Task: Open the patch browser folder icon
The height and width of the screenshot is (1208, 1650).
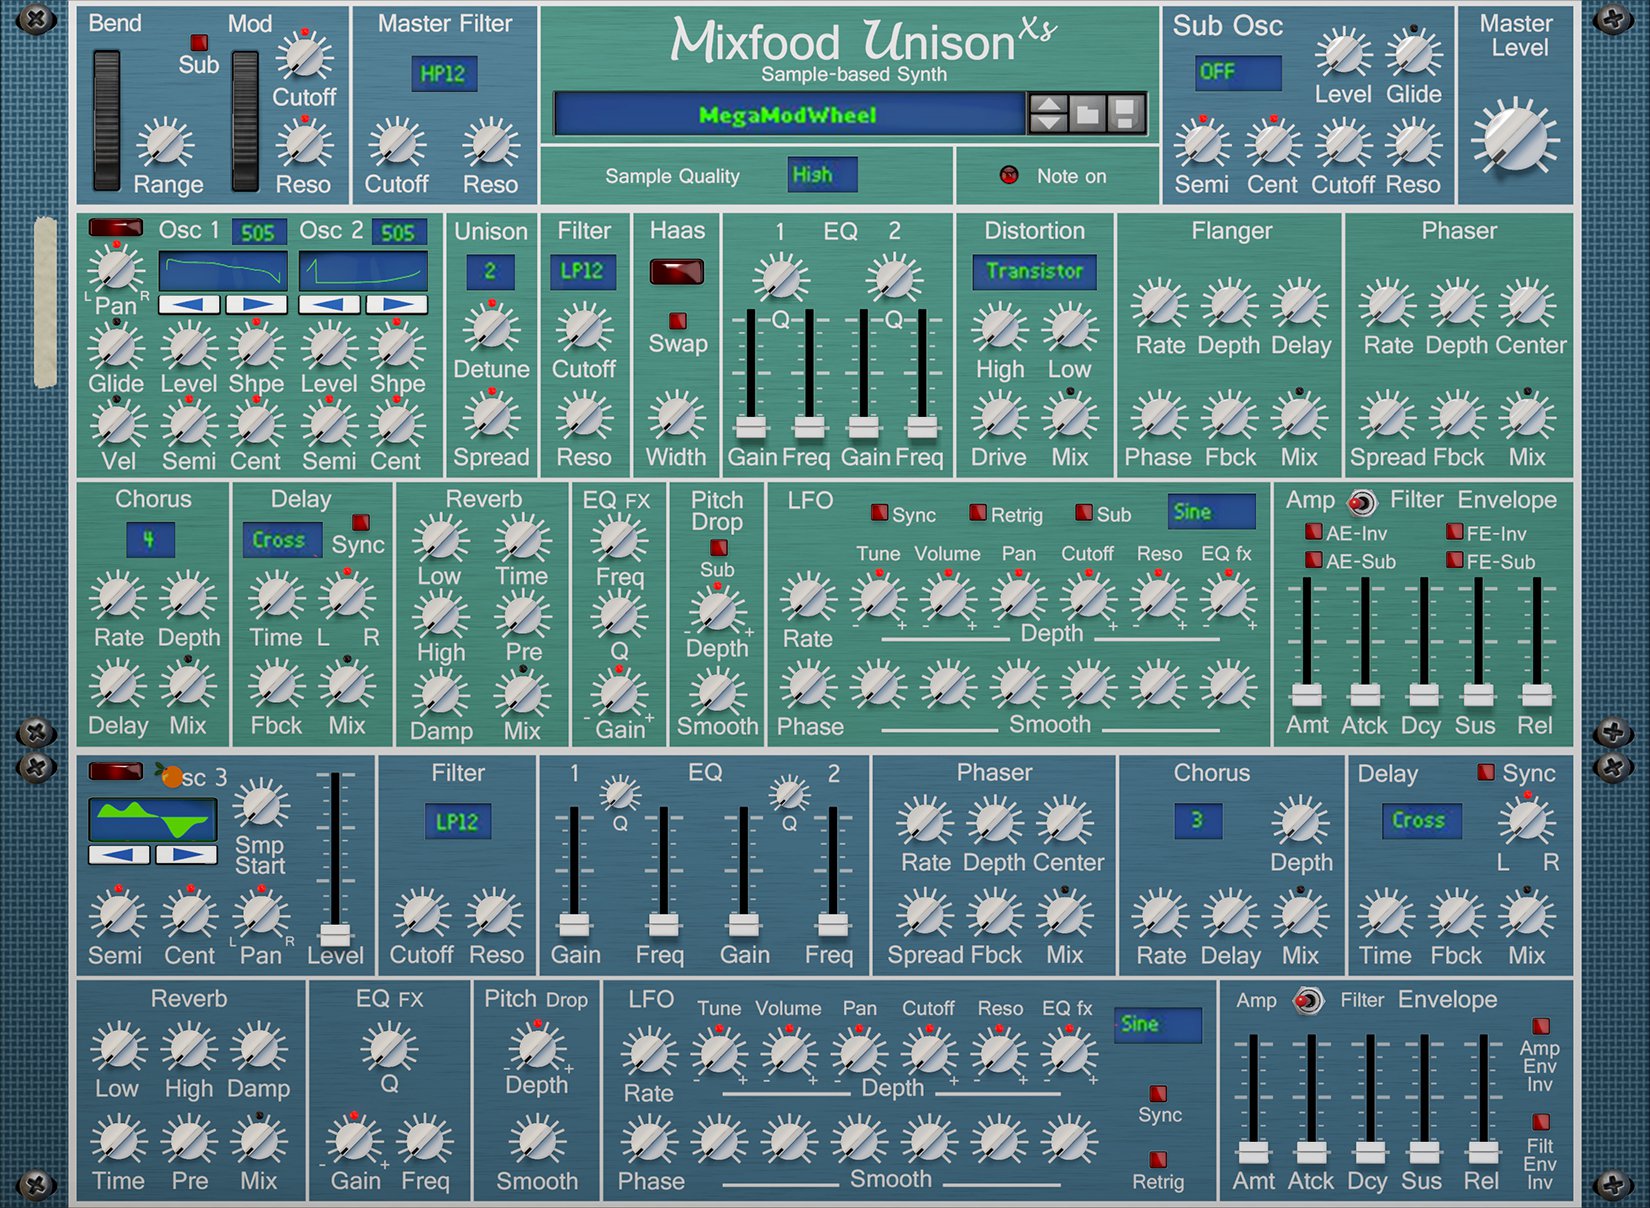Action: 1087,114
